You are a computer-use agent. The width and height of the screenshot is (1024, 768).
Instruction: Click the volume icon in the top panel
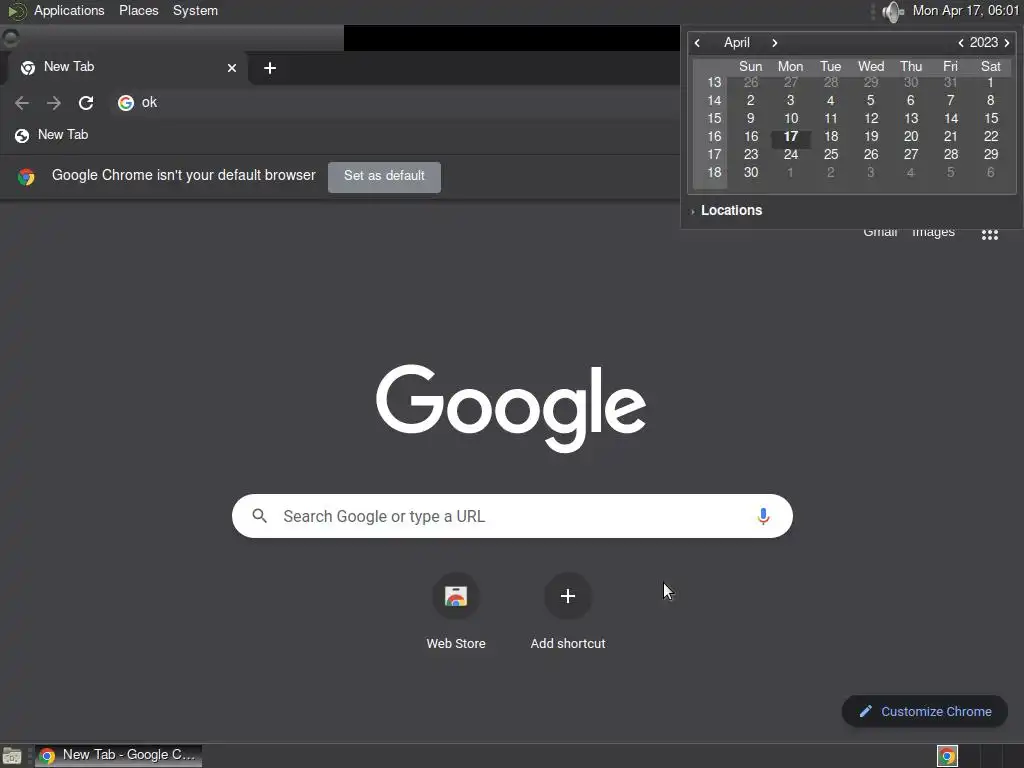(x=893, y=11)
